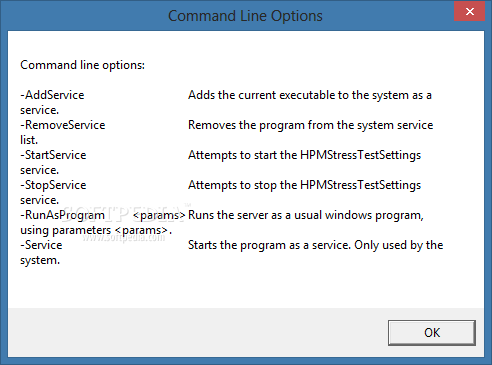
Task: Click "Runs the server as a usual" description
Action: coord(255,215)
